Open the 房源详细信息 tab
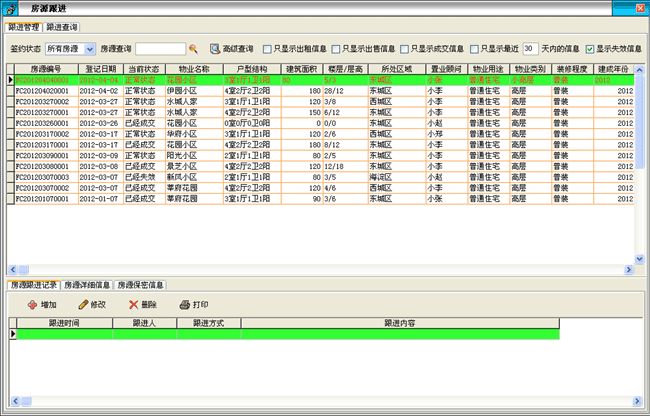This screenshot has height=416, width=650. click(x=87, y=285)
